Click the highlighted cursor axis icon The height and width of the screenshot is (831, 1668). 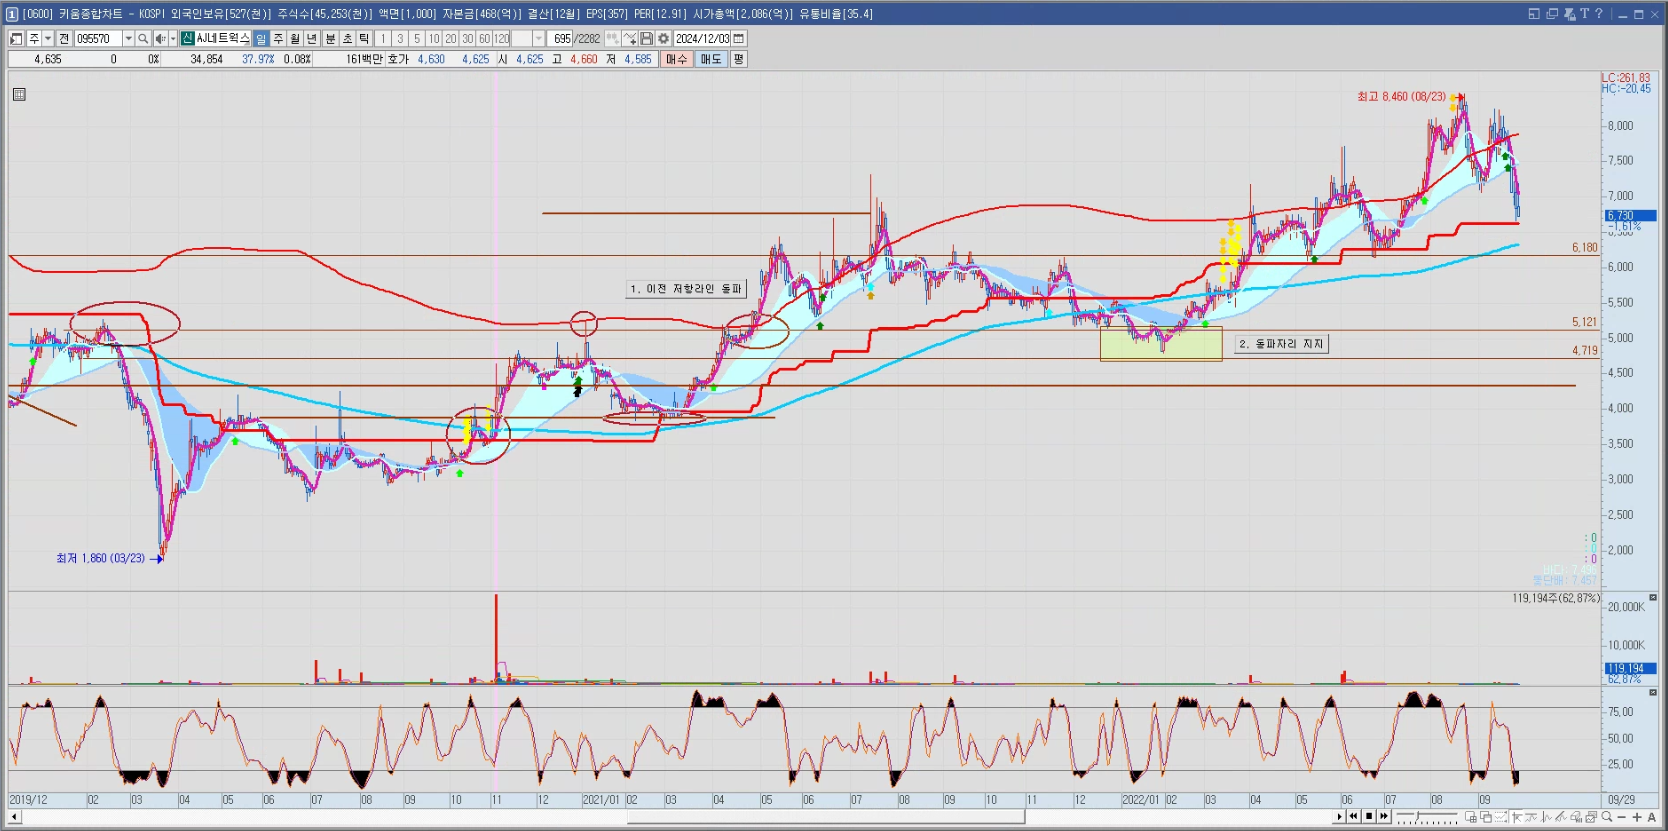point(1516,817)
